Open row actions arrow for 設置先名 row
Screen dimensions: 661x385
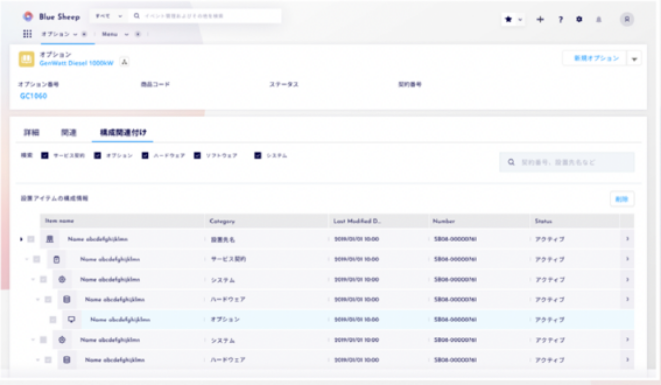coord(627,239)
